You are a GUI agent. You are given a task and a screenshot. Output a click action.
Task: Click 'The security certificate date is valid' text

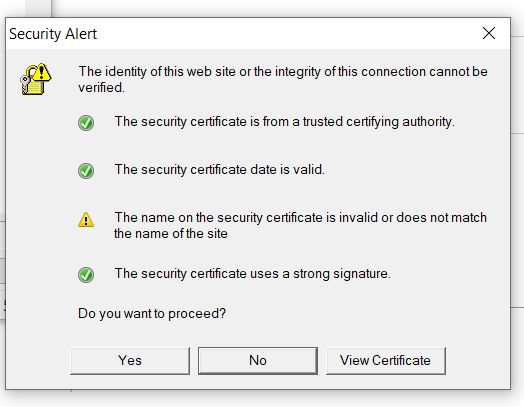tap(220, 169)
